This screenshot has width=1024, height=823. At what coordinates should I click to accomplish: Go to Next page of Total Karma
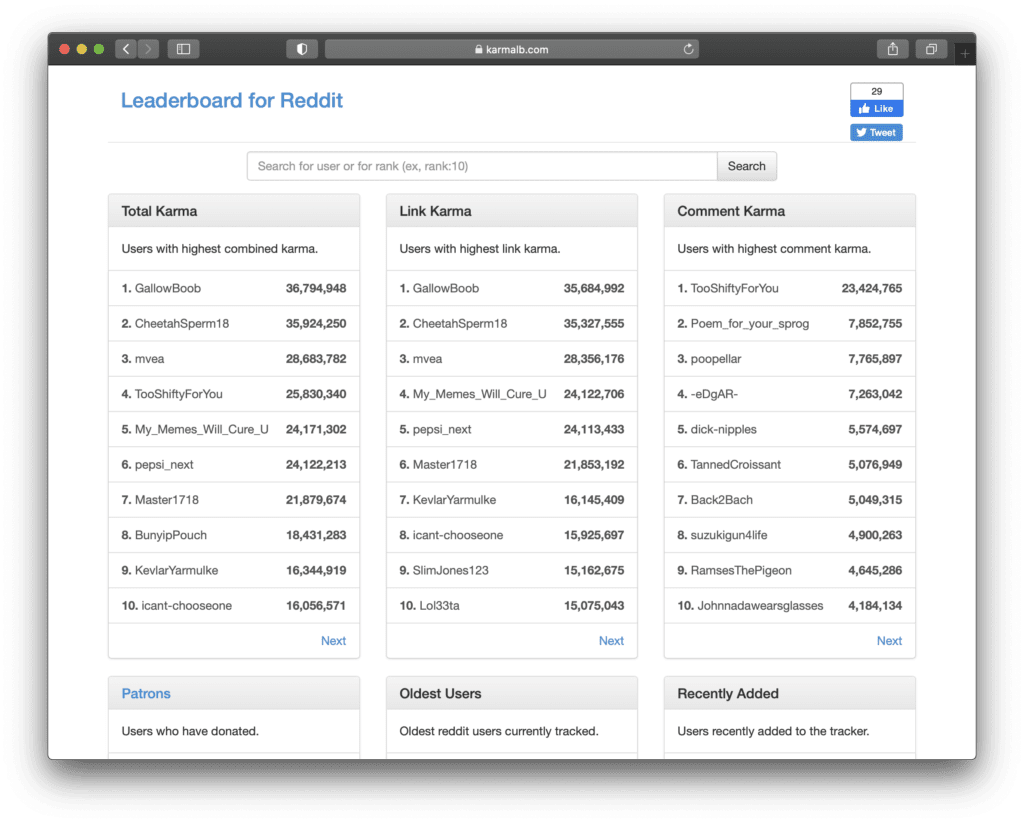[x=333, y=641]
